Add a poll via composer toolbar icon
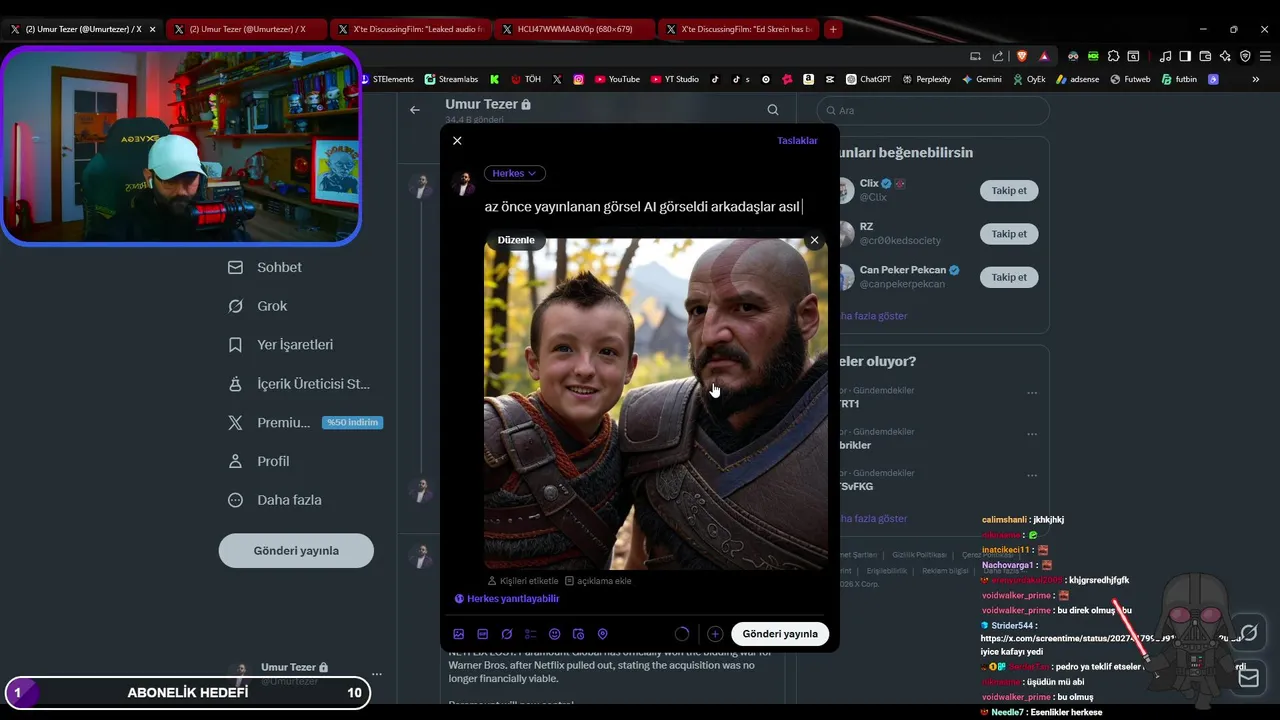1280x720 pixels. (x=531, y=634)
